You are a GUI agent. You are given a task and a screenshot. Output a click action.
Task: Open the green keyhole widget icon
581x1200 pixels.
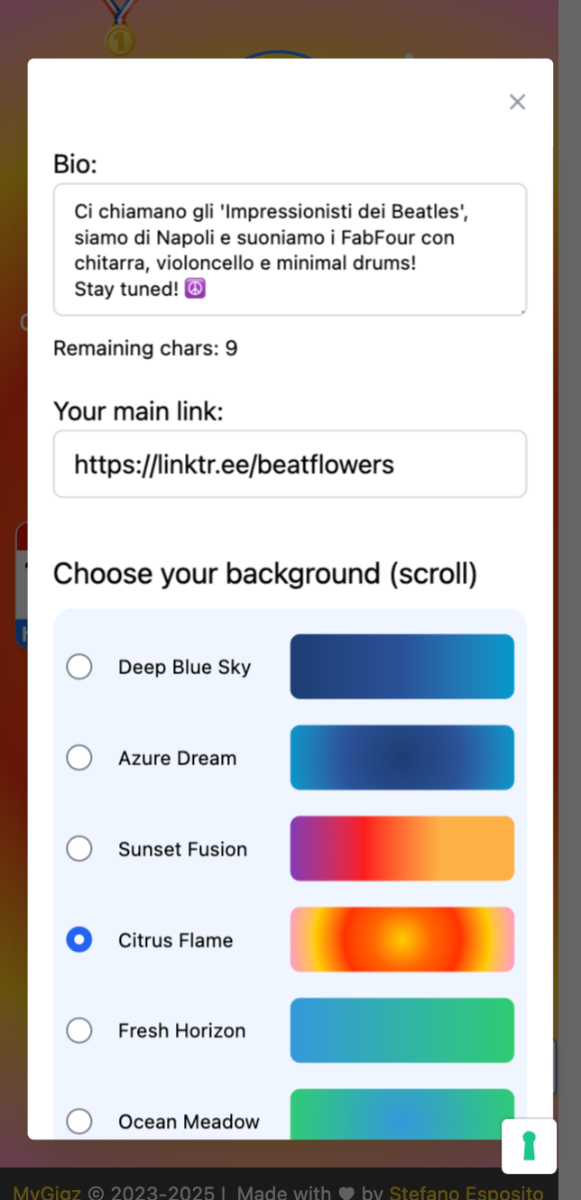coord(529,1146)
